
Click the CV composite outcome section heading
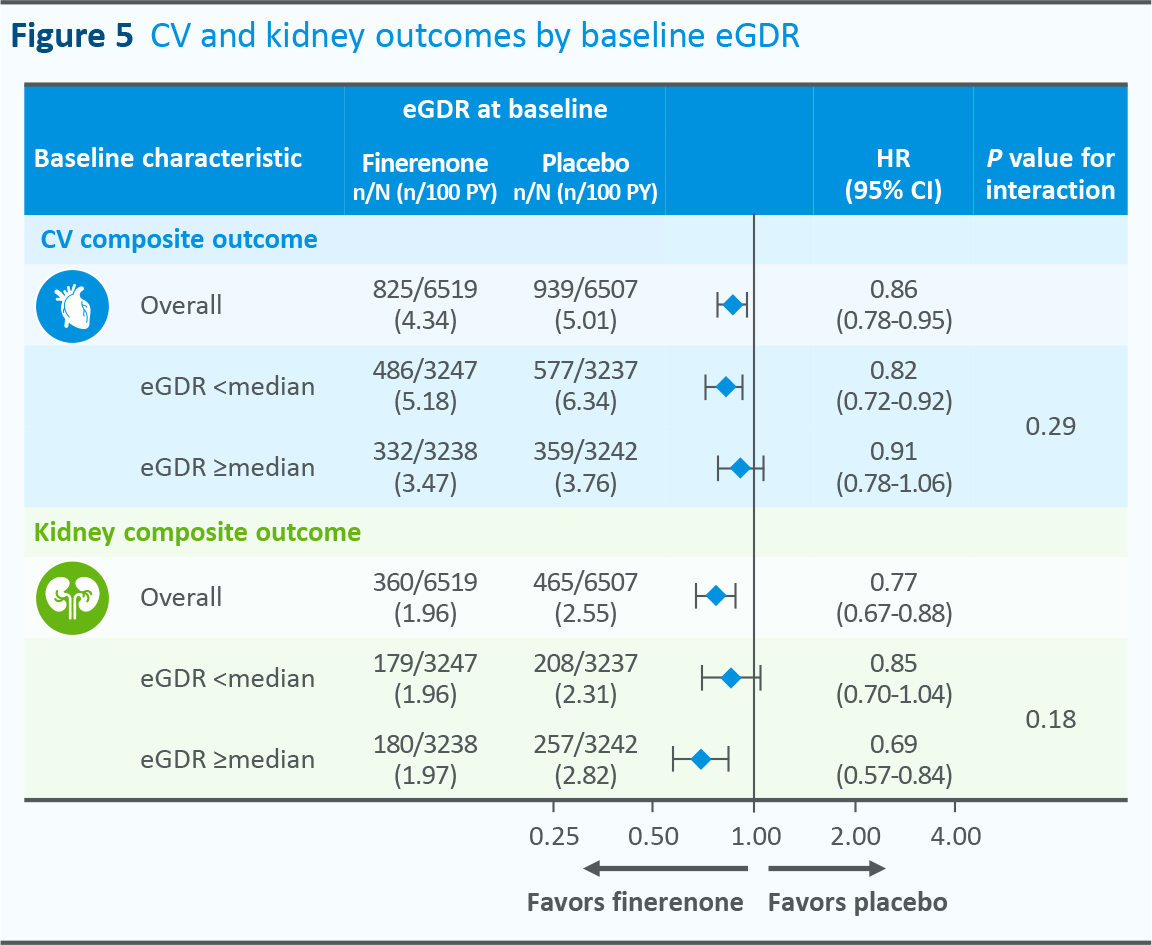click(179, 240)
